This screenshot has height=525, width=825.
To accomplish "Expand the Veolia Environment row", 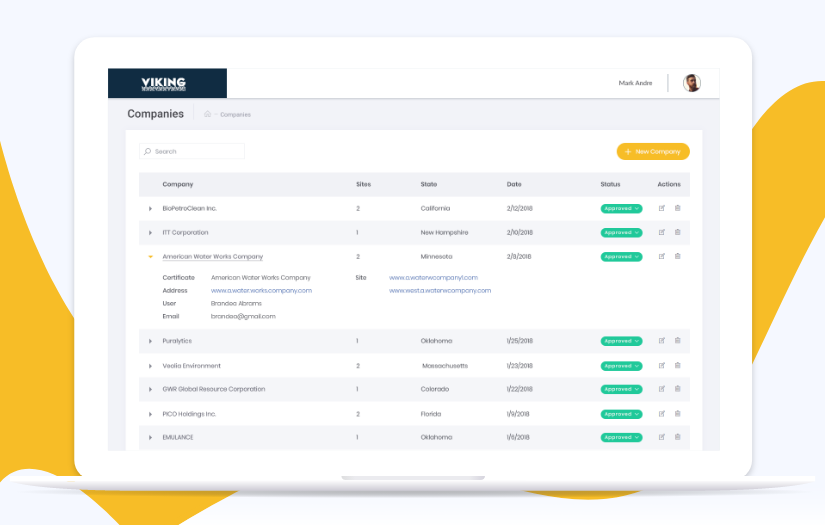I will (x=150, y=366).
